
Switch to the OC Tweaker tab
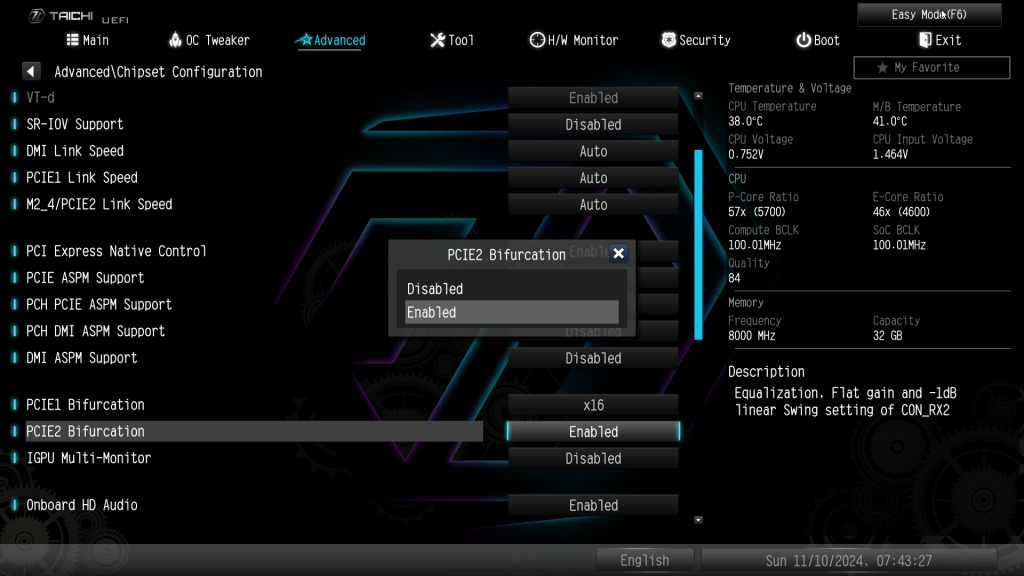tap(209, 40)
